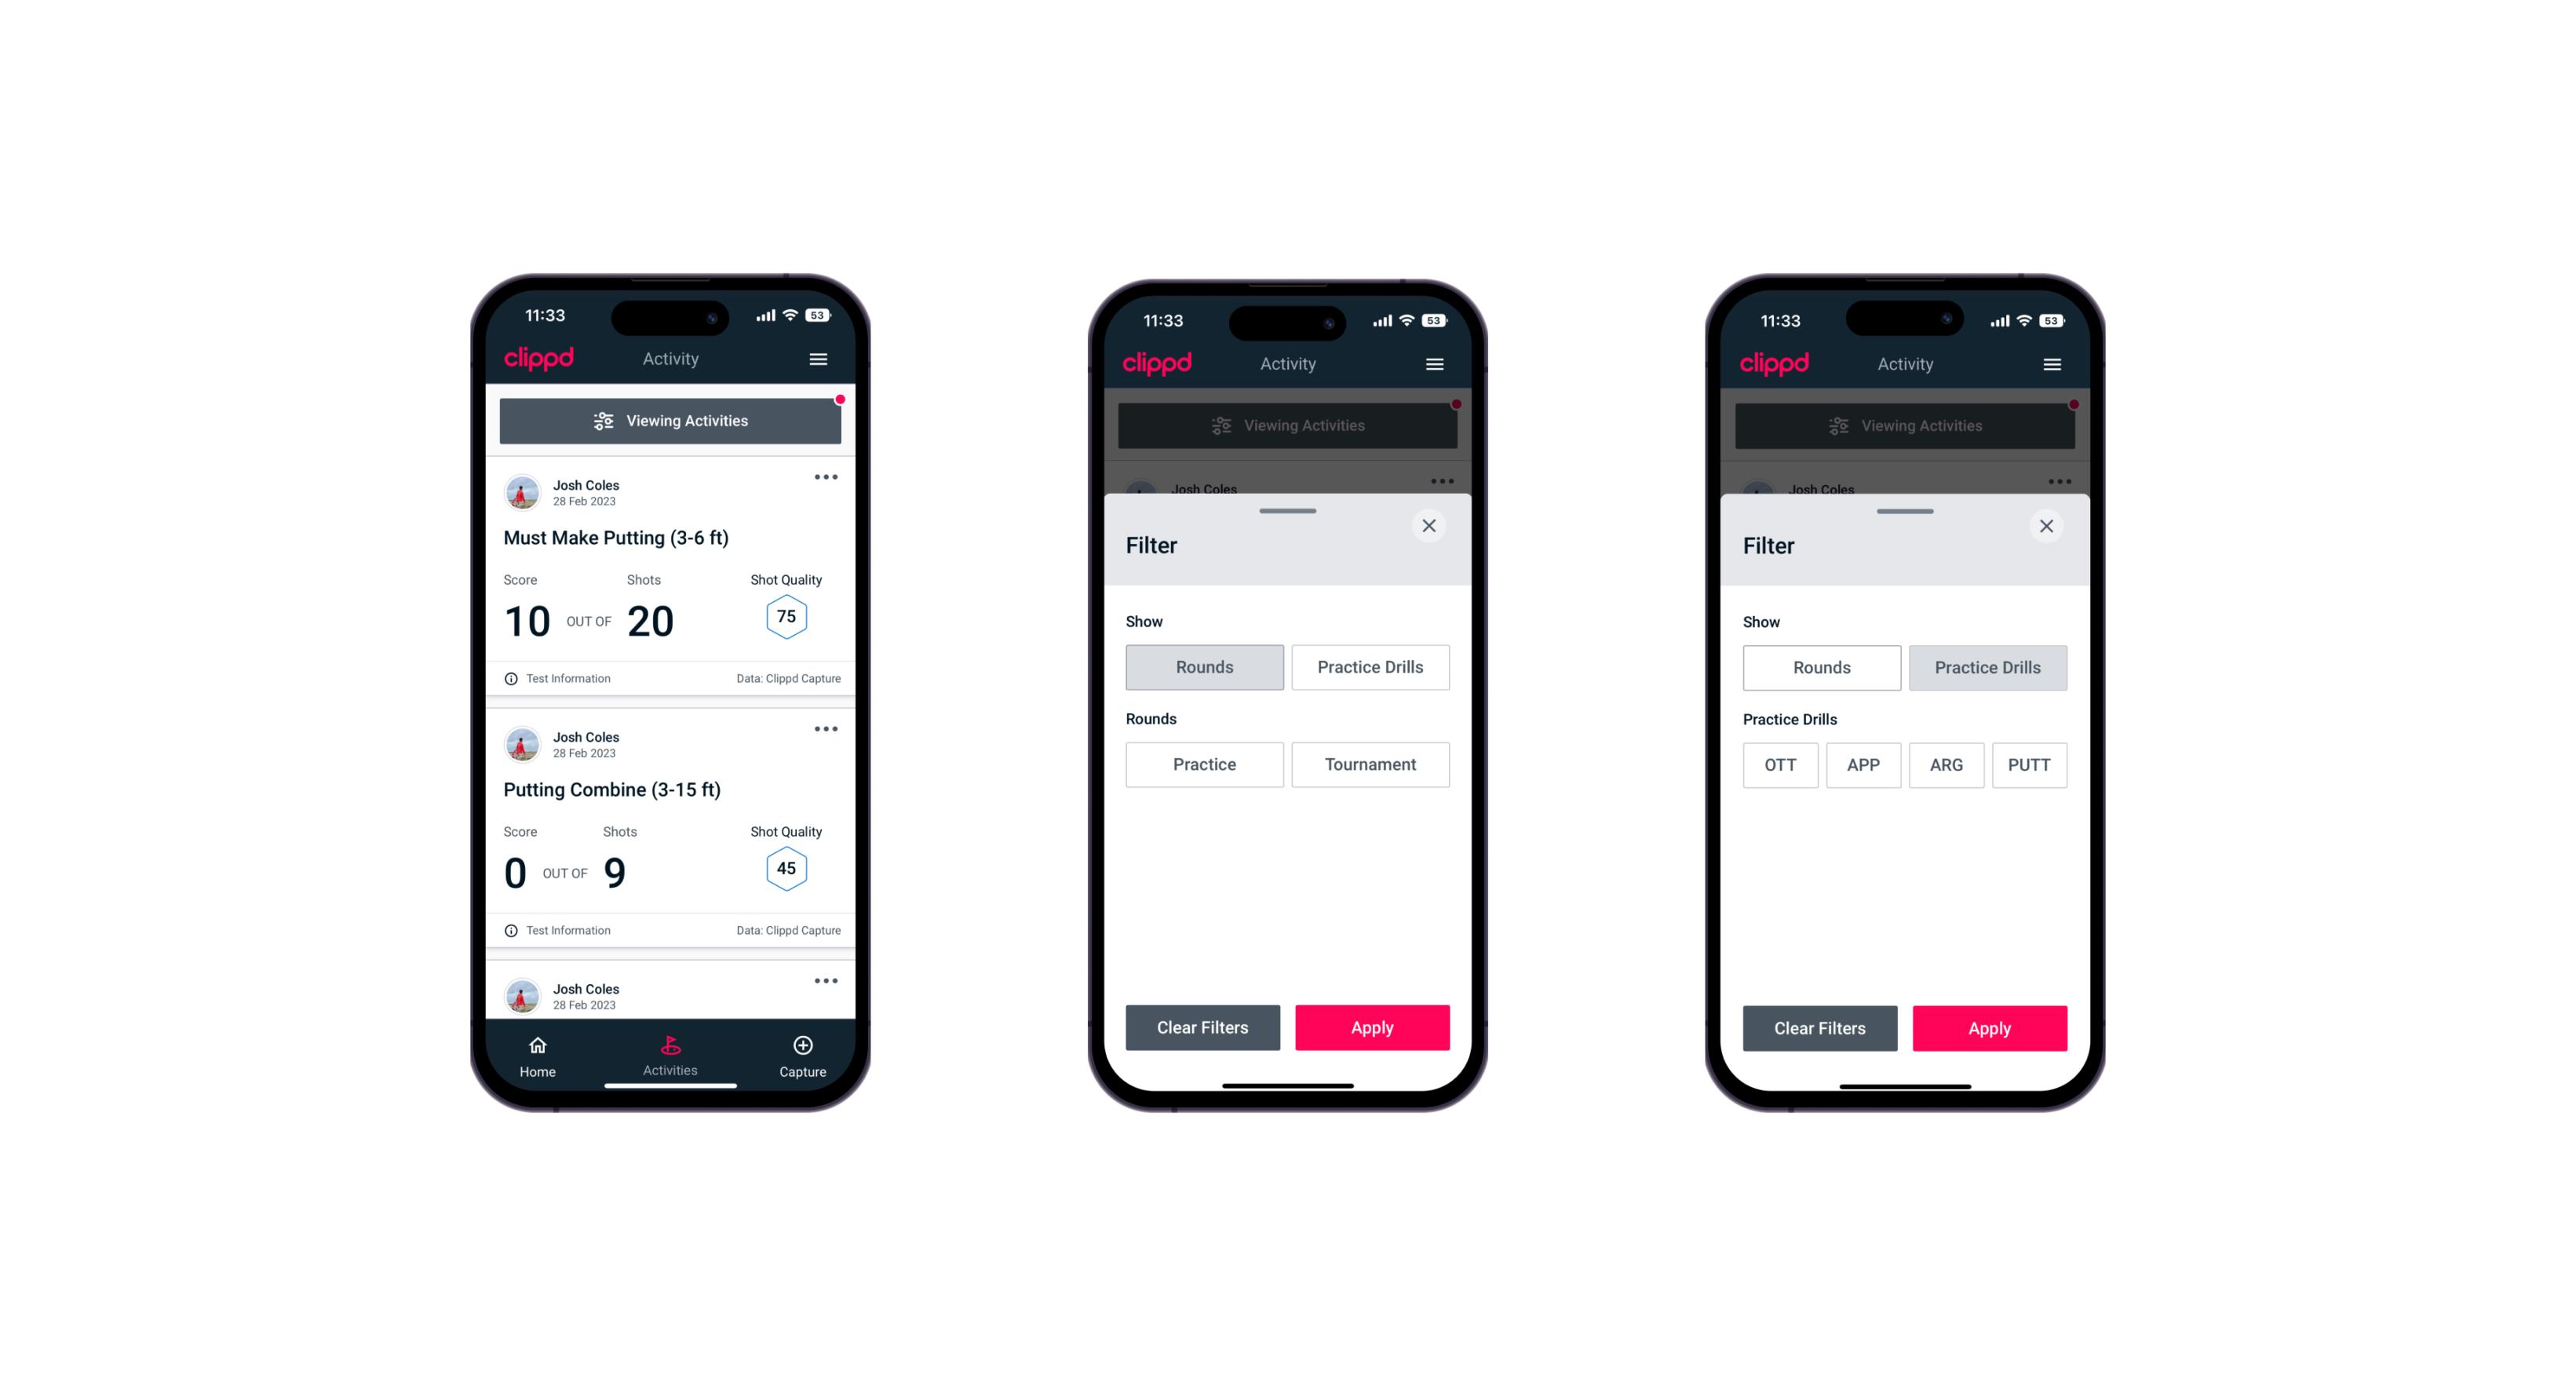Select ARG practice drill filter
Image resolution: width=2576 pixels, height=1386 pixels.
point(1944,764)
